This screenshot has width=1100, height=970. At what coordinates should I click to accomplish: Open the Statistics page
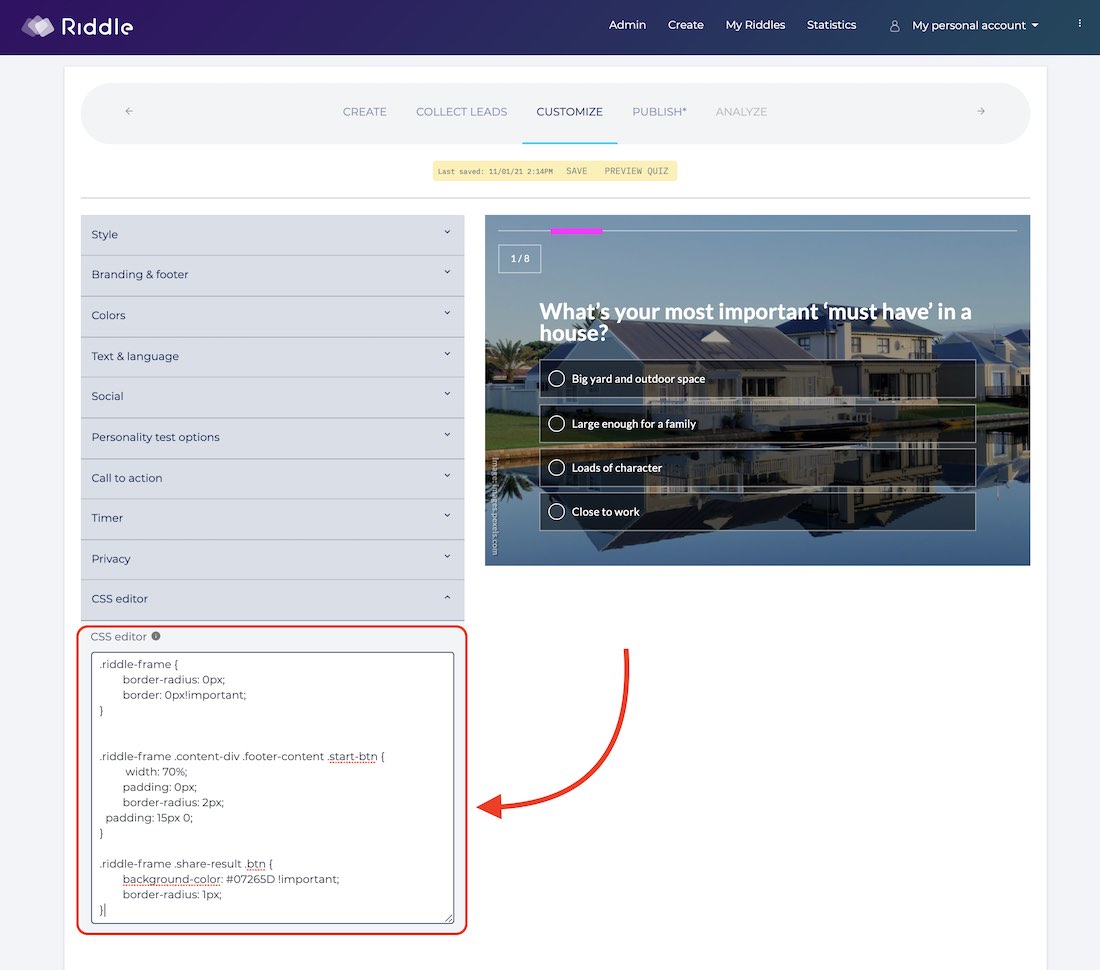coord(831,25)
